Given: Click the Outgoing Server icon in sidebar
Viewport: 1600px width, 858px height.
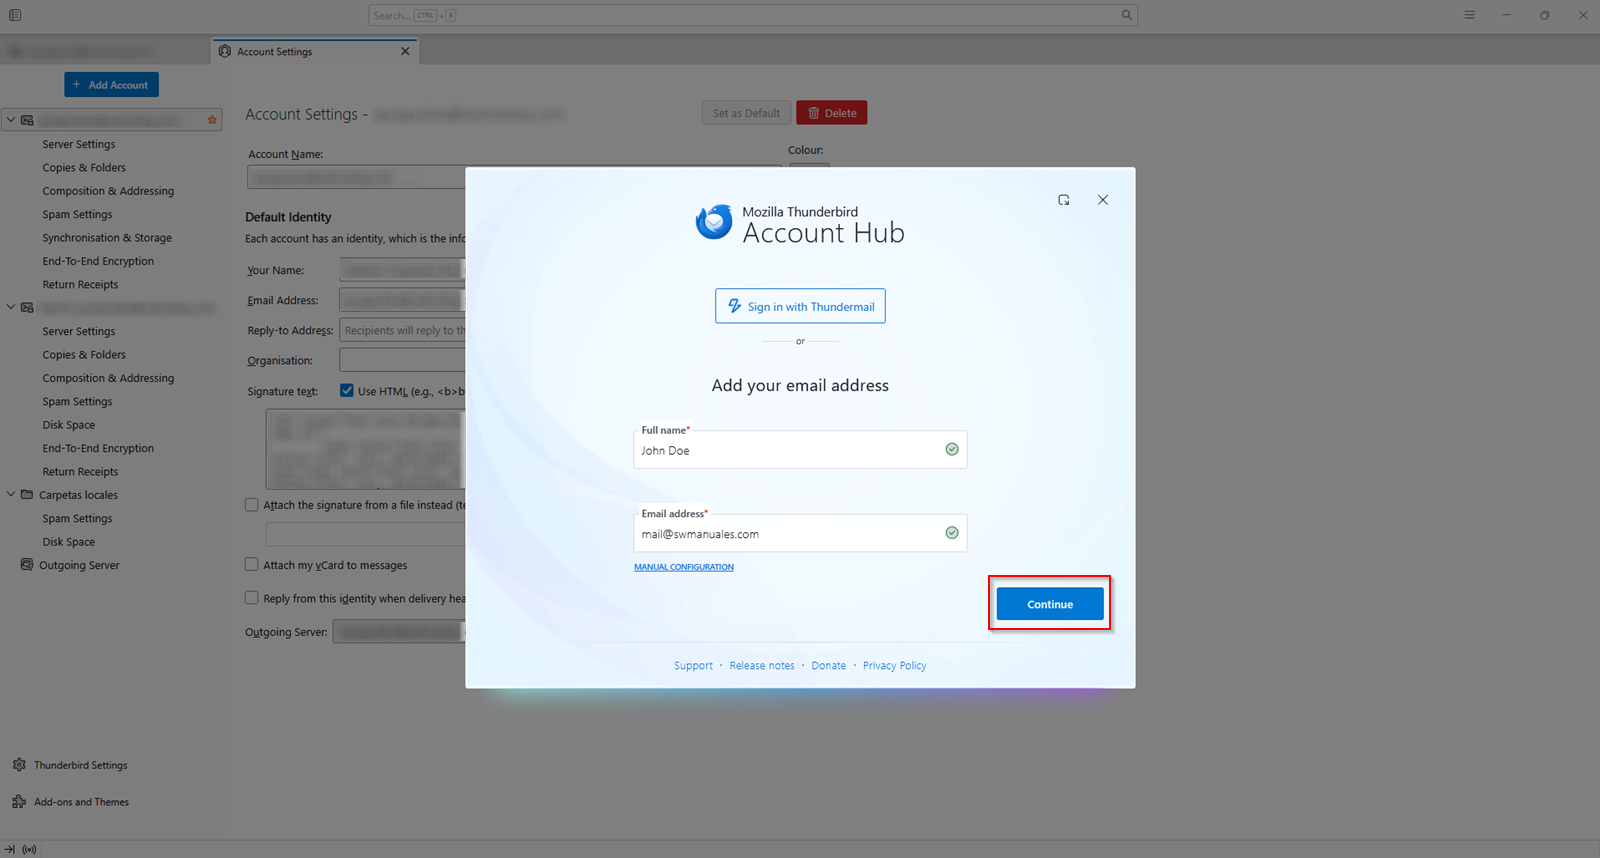Looking at the screenshot, I should coord(27,565).
